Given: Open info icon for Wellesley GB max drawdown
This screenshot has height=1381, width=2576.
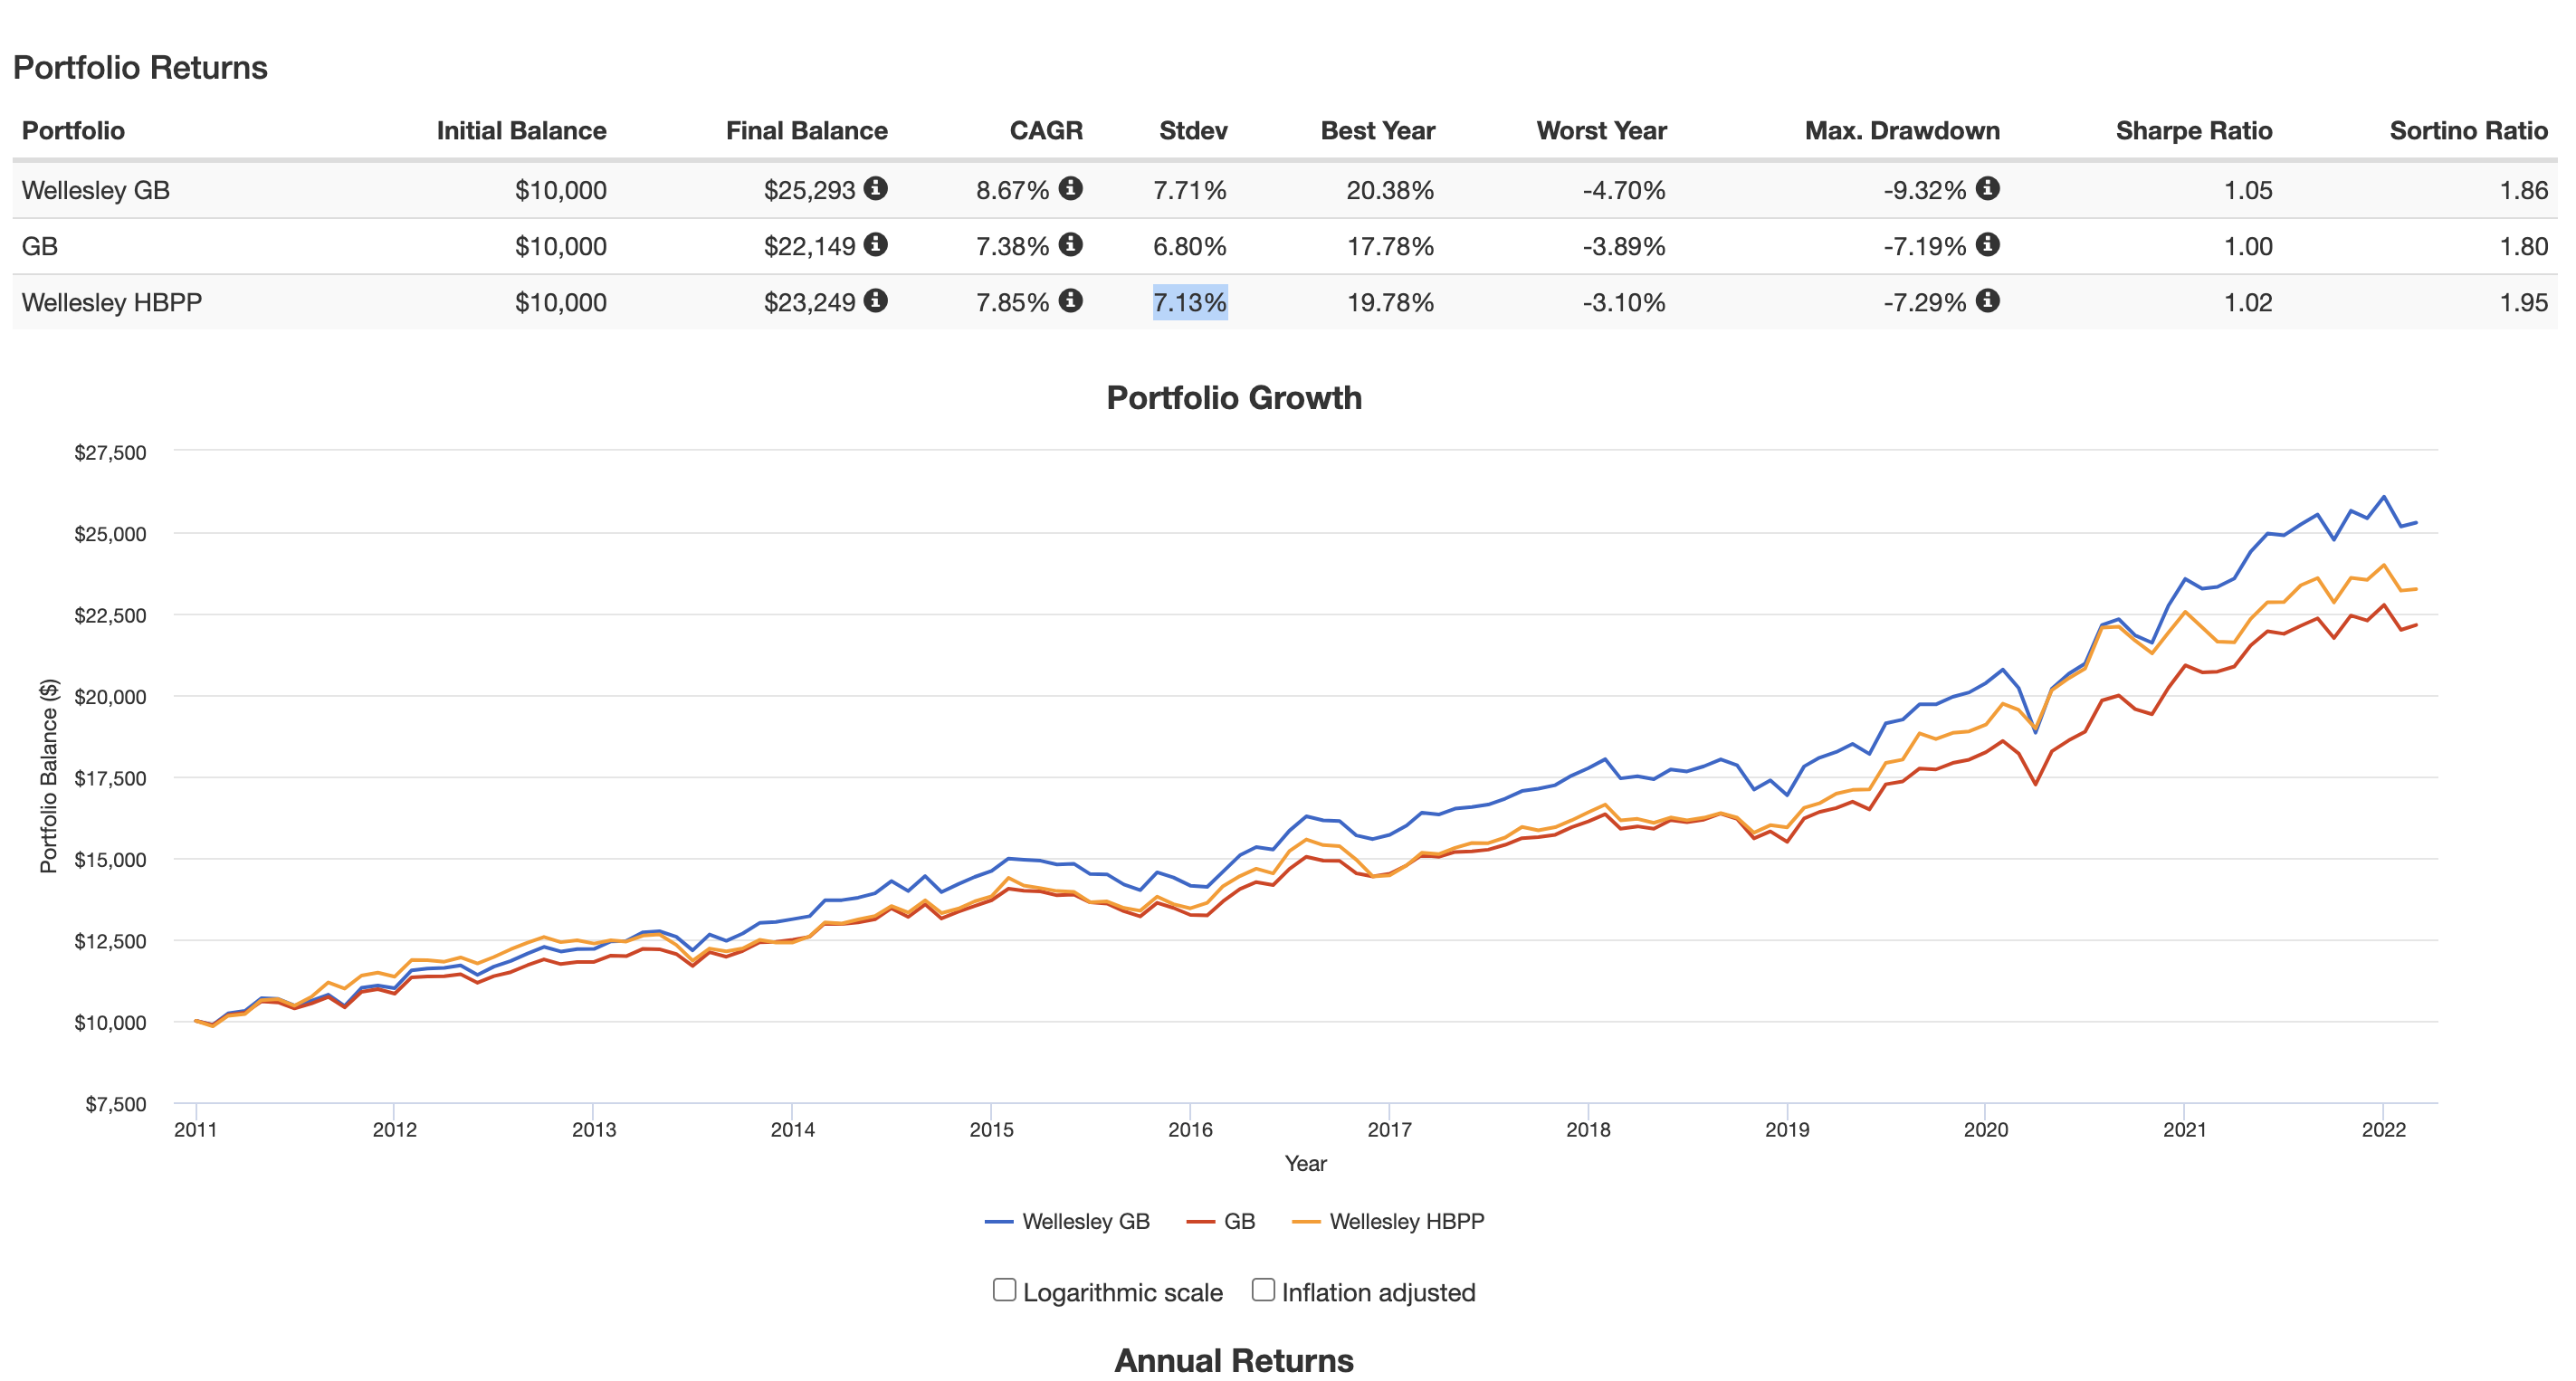Looking at the screenshot, I should (x=1987, y=188).
